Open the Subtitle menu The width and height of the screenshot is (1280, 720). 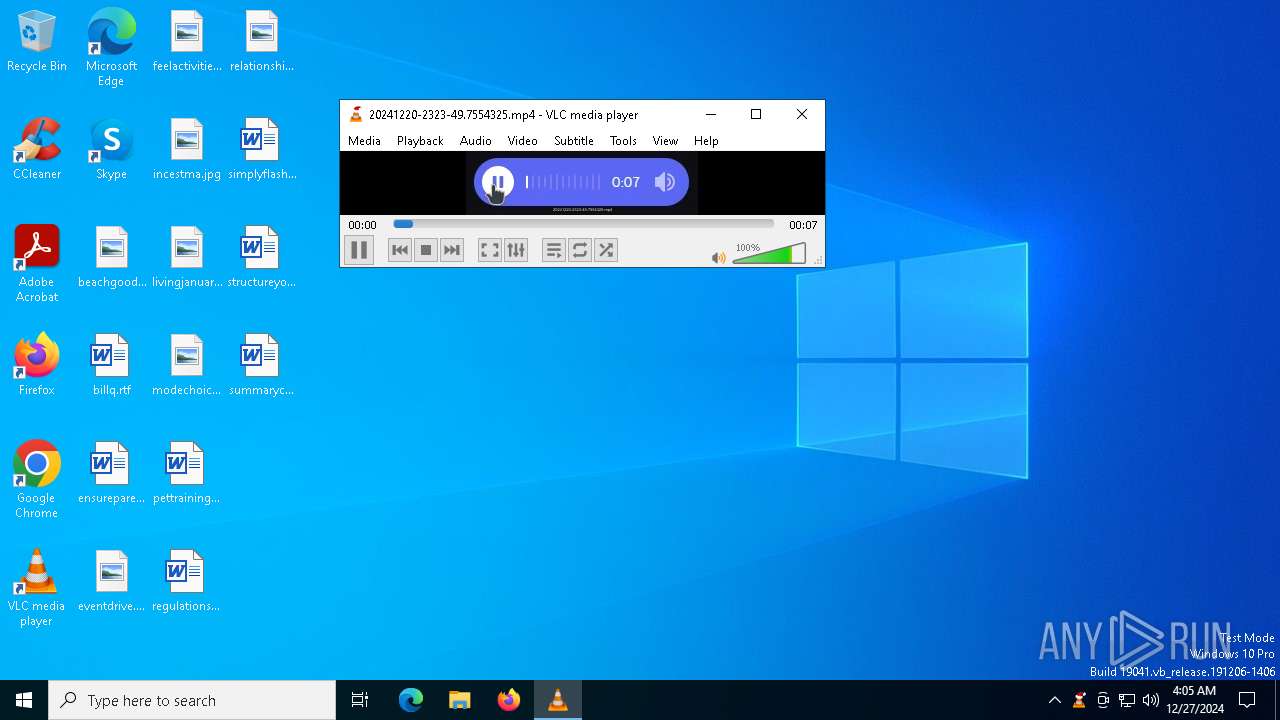click(574, 141)
